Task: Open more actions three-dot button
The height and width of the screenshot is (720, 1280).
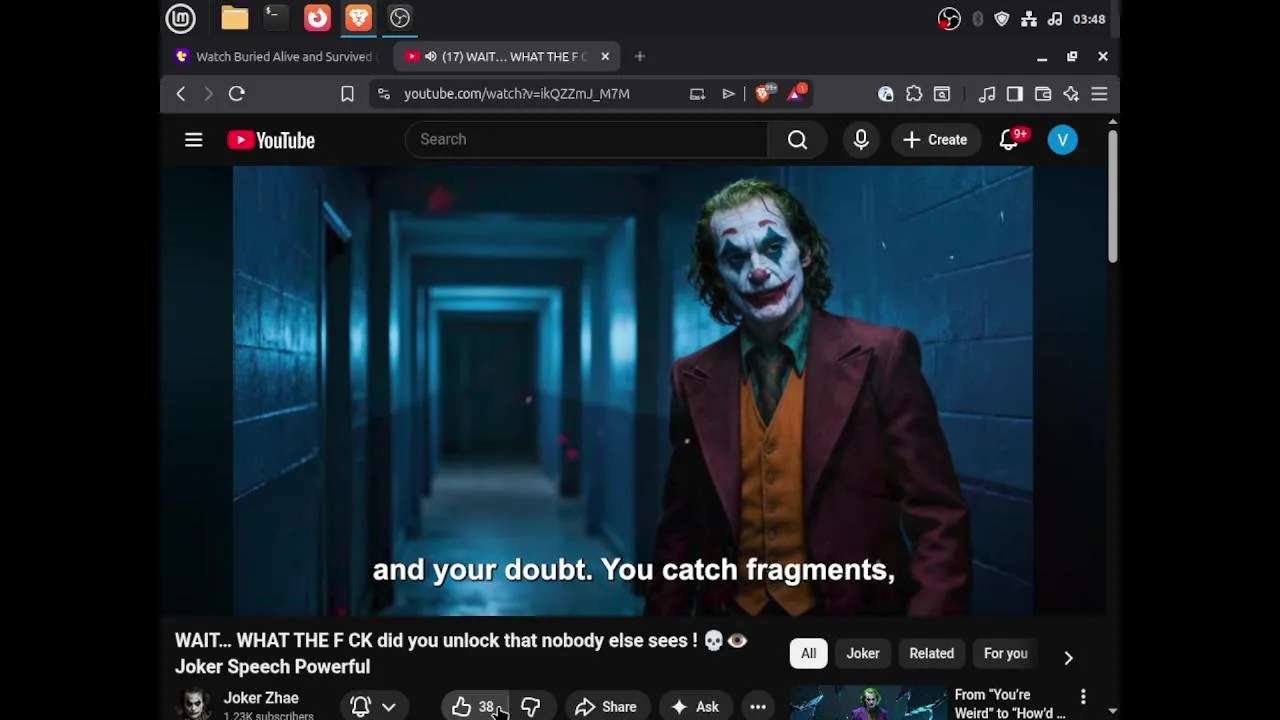Action: [x=758, y=707]
